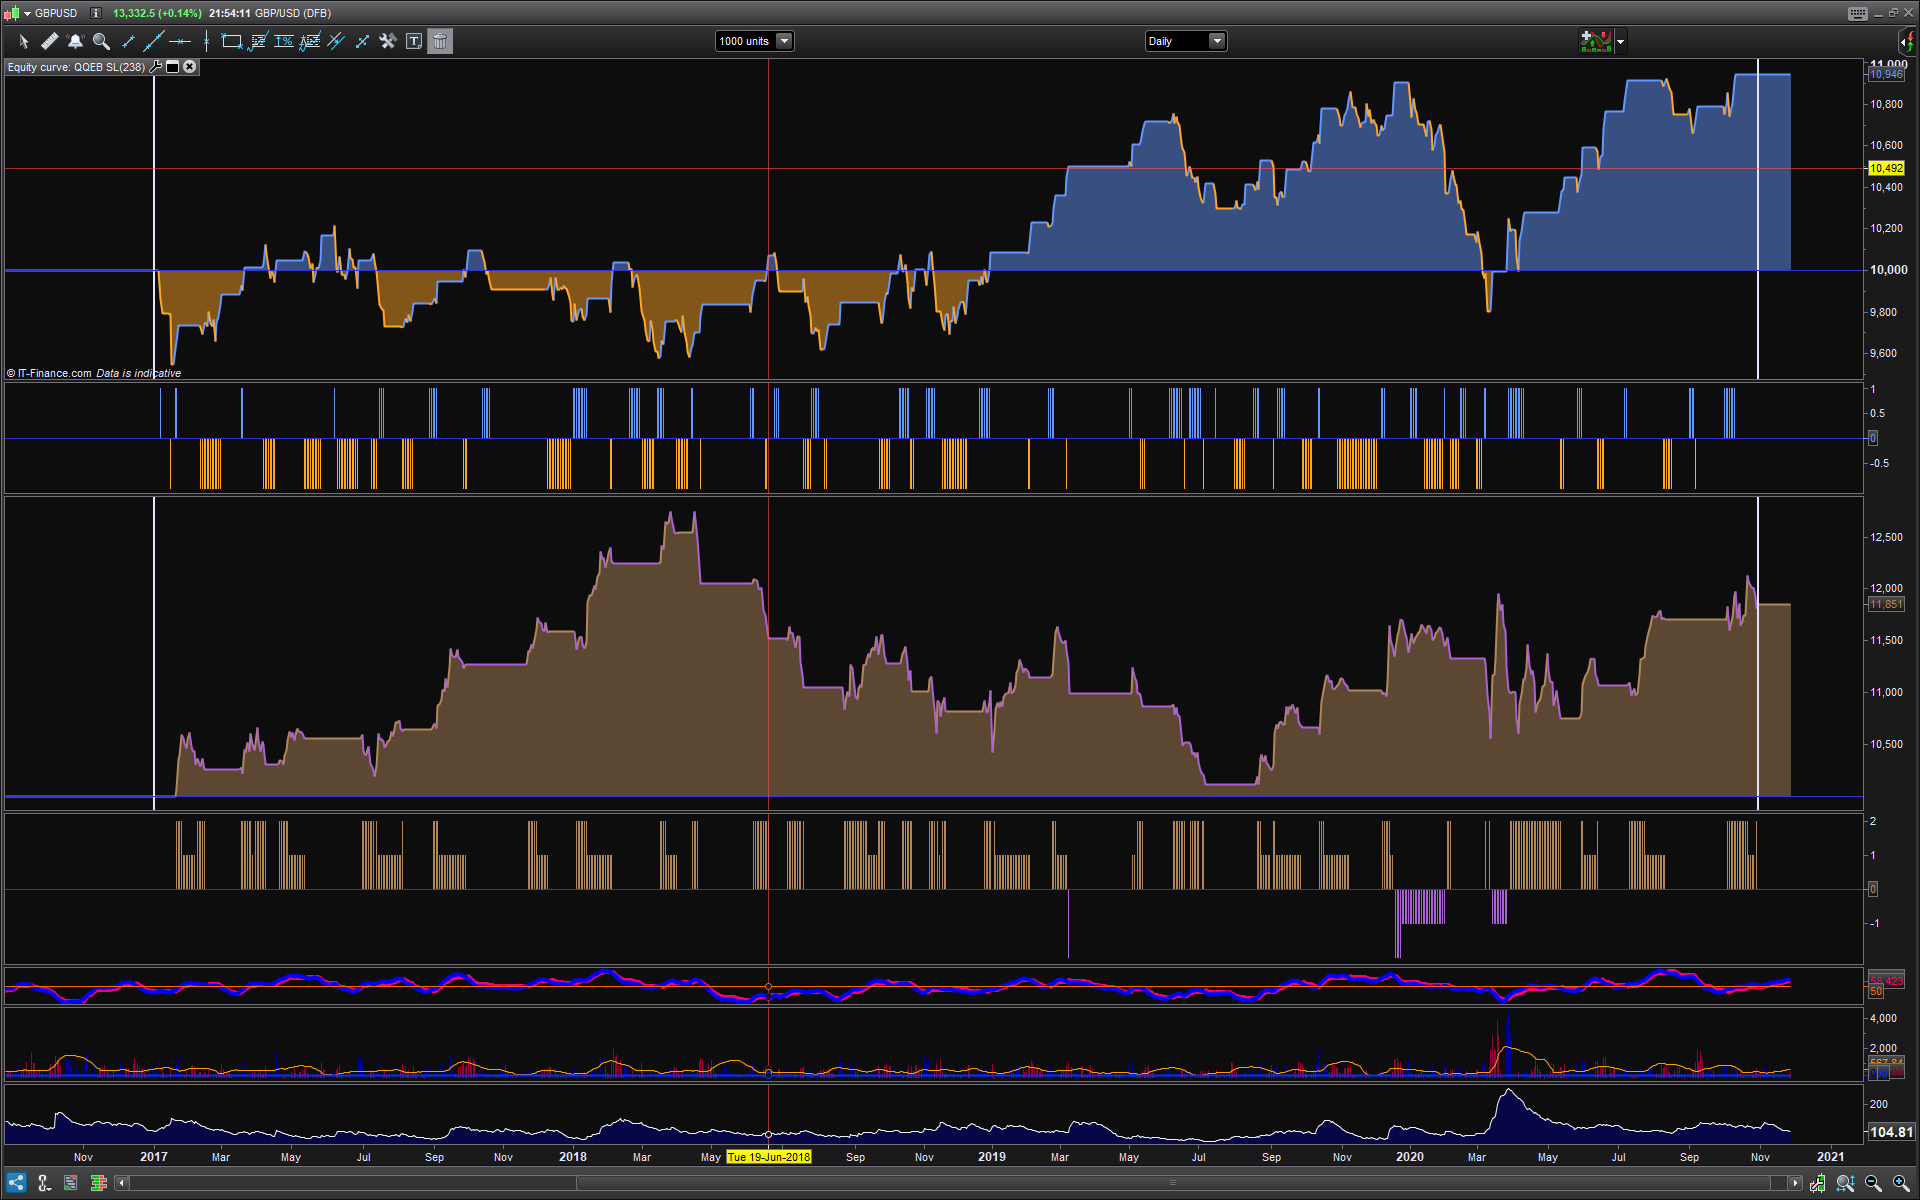This screenshot has height=1200, width=1922.
Task: Expand the Daily timeframe dropdown
Action: coord(1217,41)
